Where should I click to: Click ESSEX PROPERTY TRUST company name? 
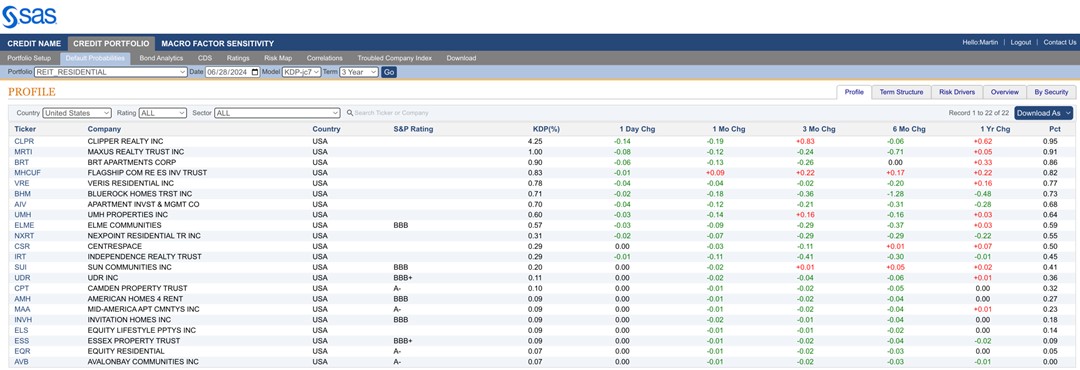pyautogui.click(x=134, y=340)
